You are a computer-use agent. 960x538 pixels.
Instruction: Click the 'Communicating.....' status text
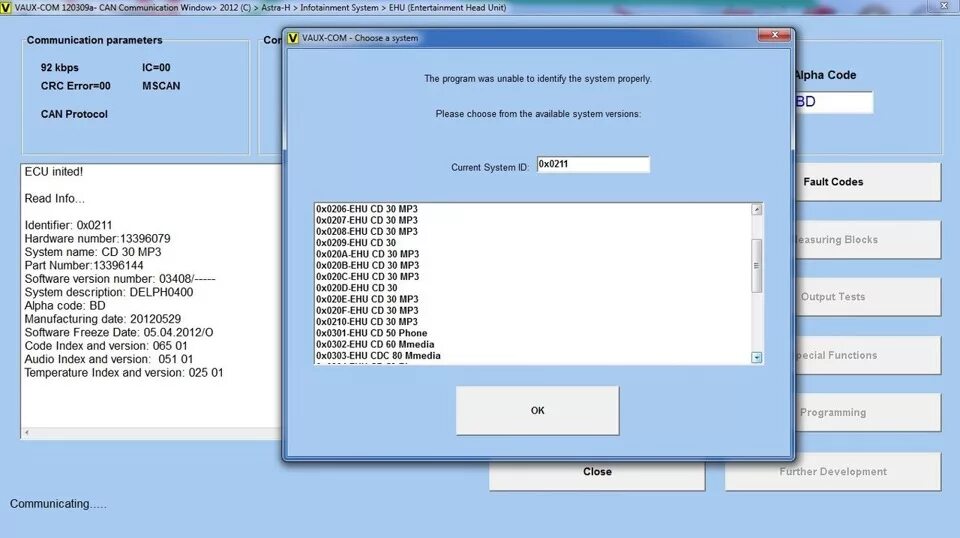click(58, 504)
